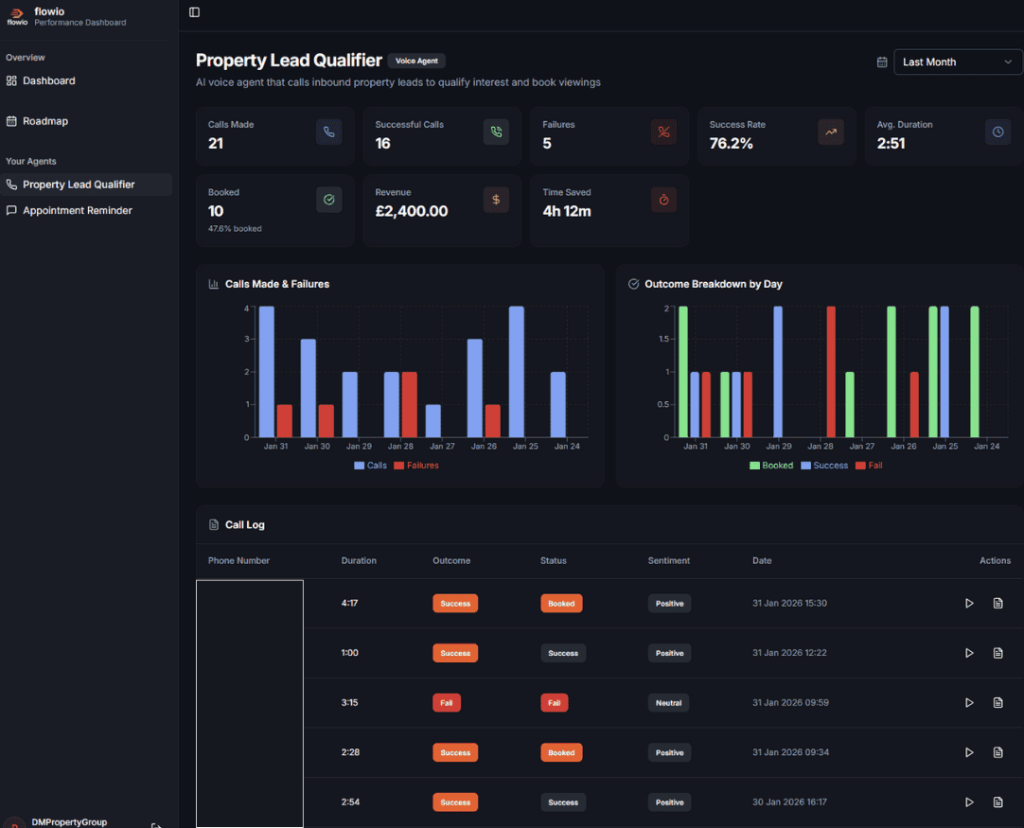This screenshot has height=828, width=1024.
Task: Click the Avg. Duration clock icon
Action: coord(997,132)
